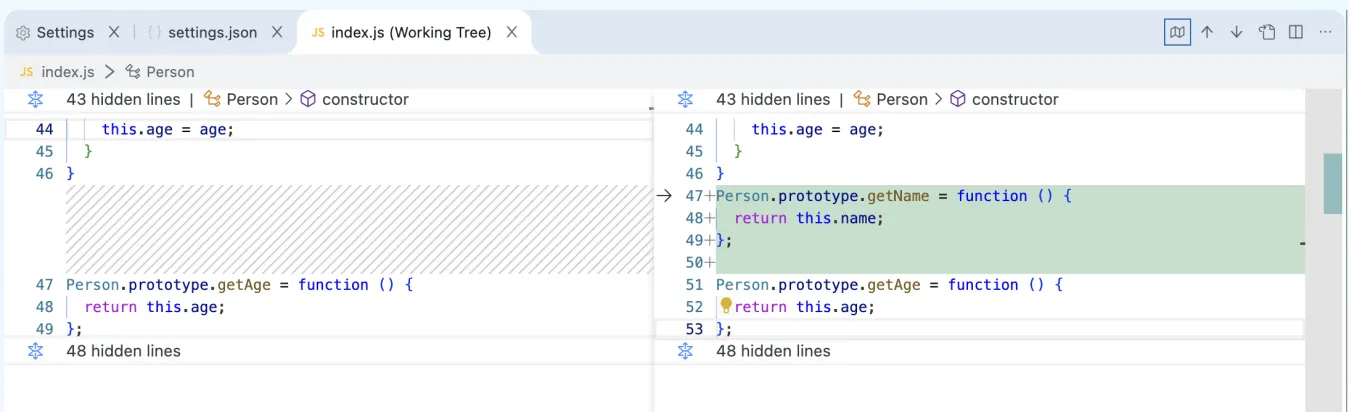Jump to constructor in right pane header
This screenshot has width=1349, height=412.
[1014, 99]
